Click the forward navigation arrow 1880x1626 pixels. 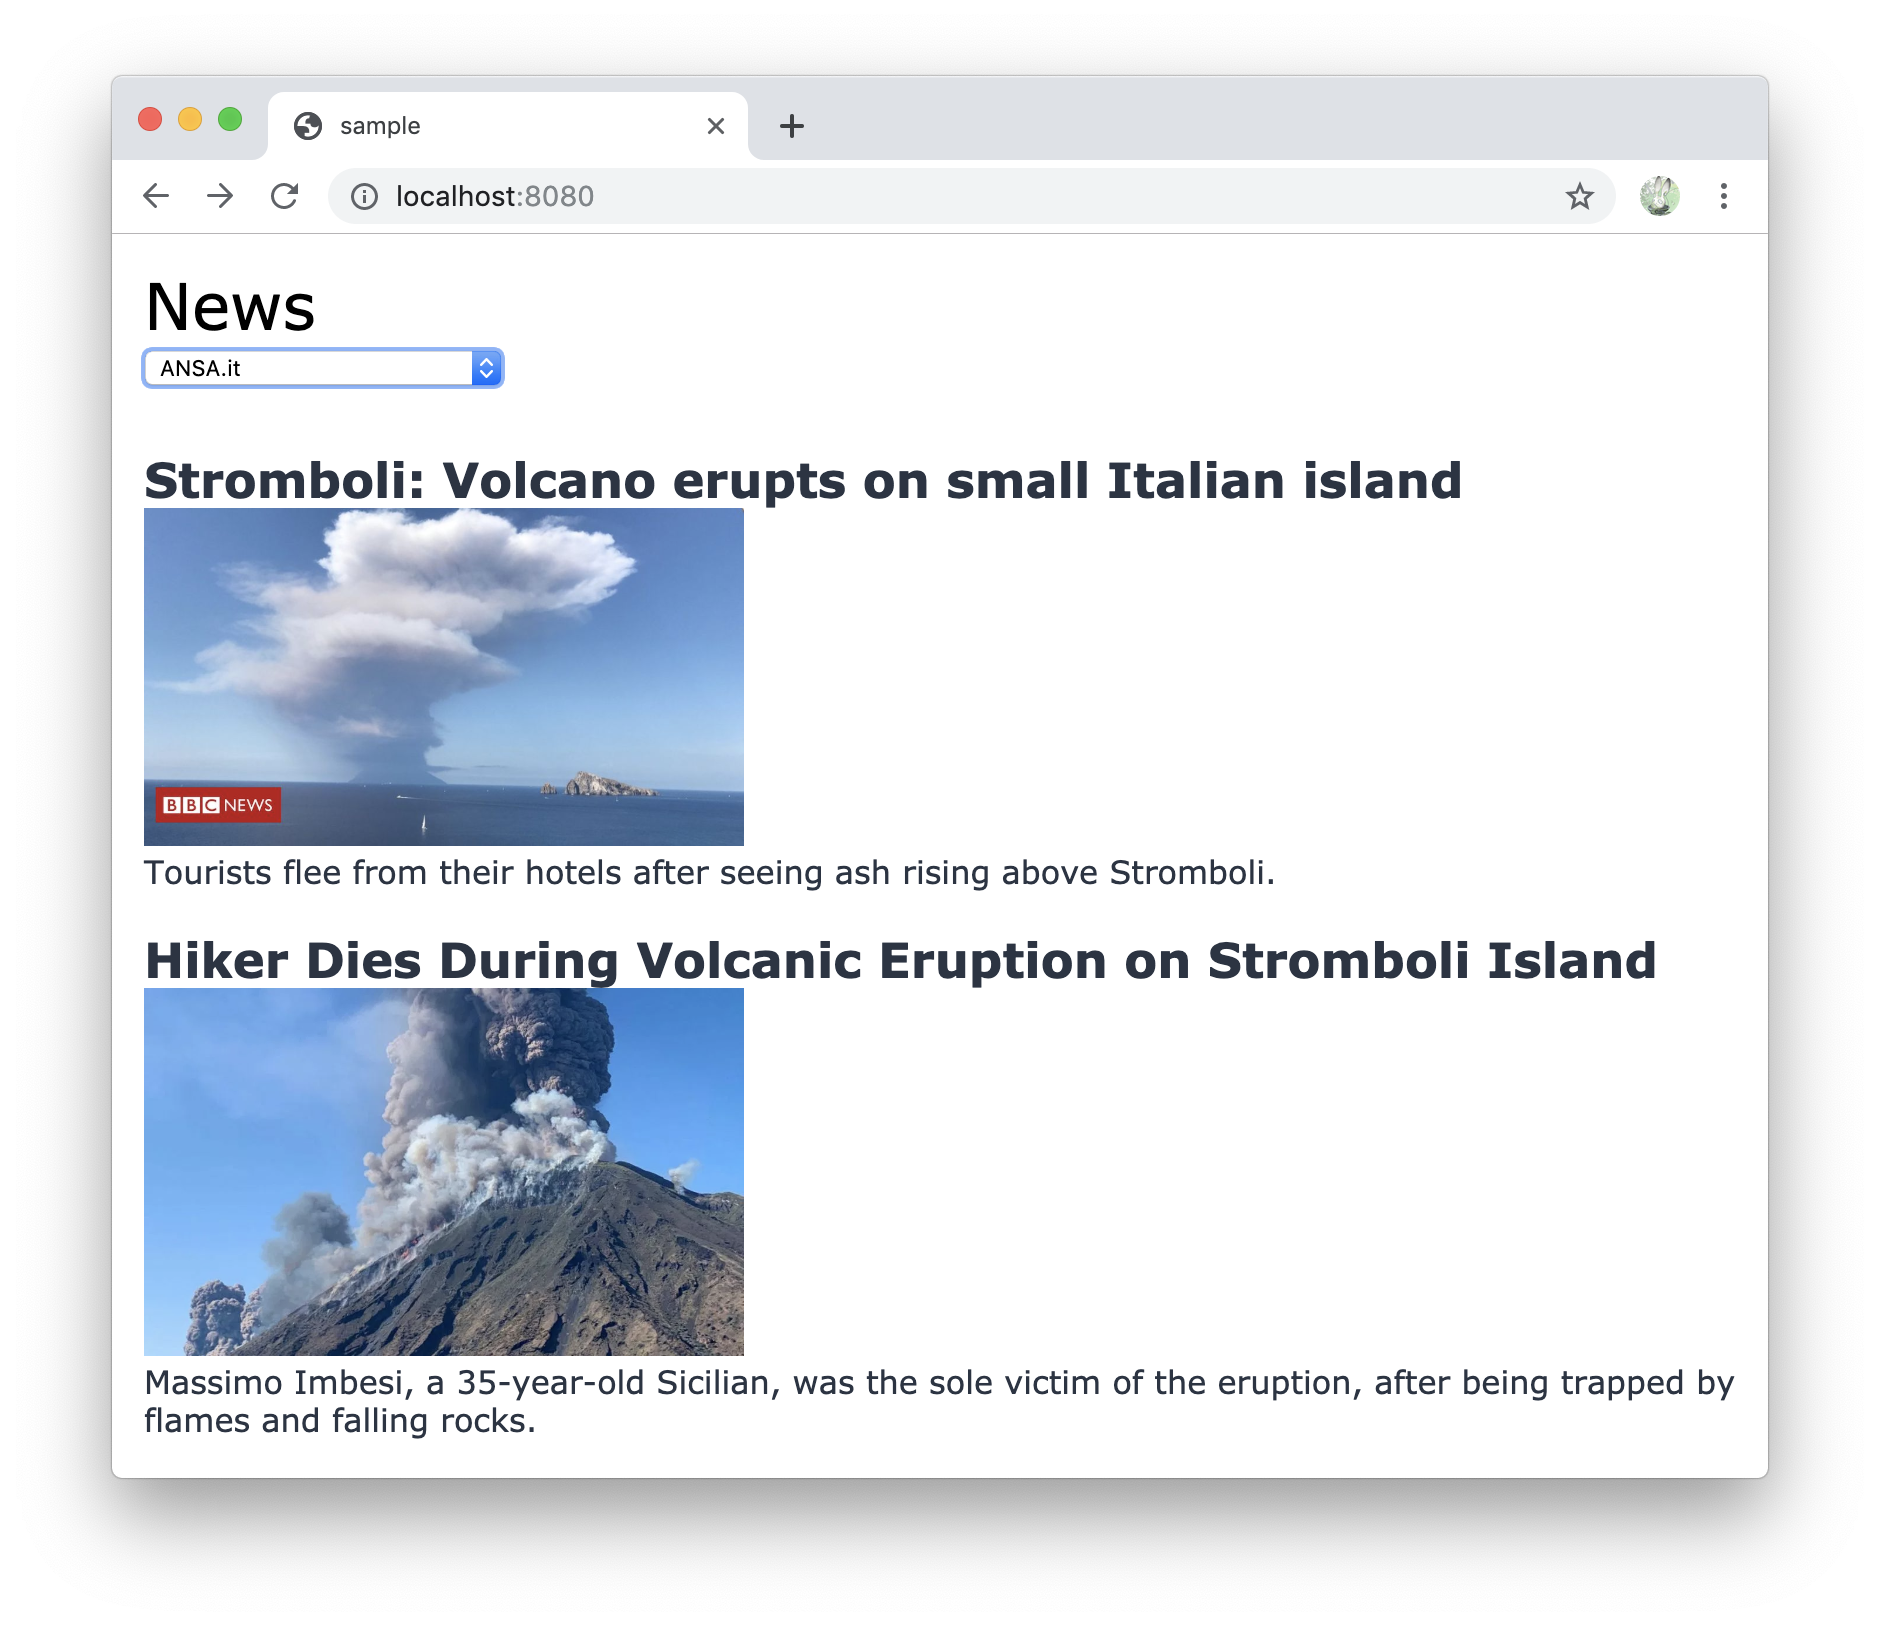click(221, 196)
